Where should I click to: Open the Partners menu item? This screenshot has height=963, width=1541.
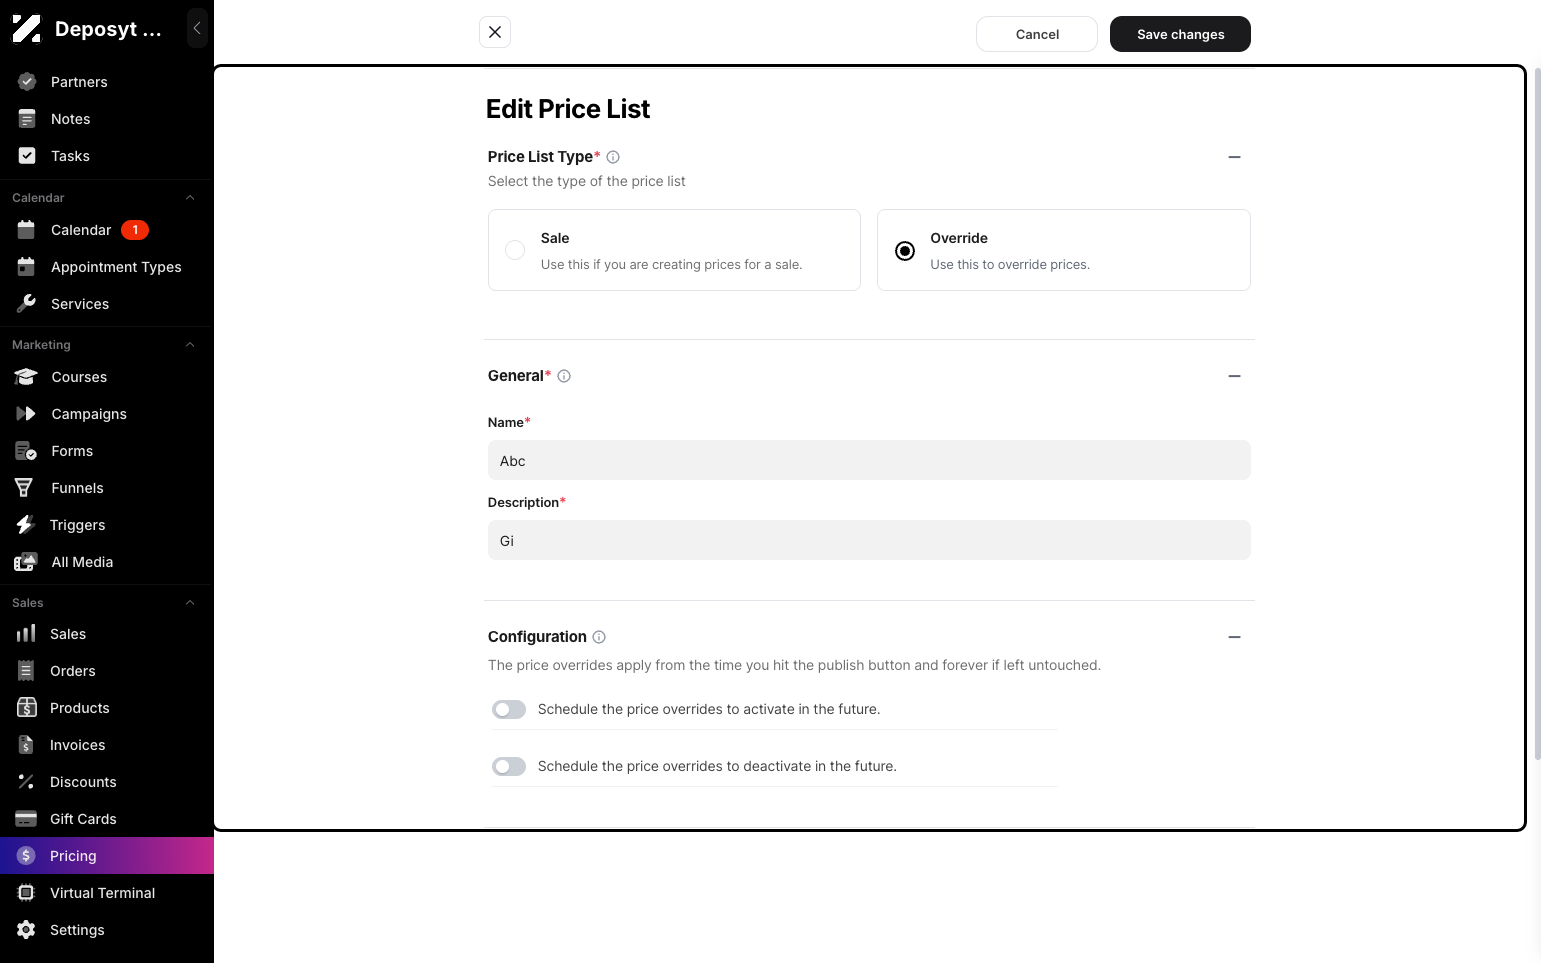pos(107,82)
